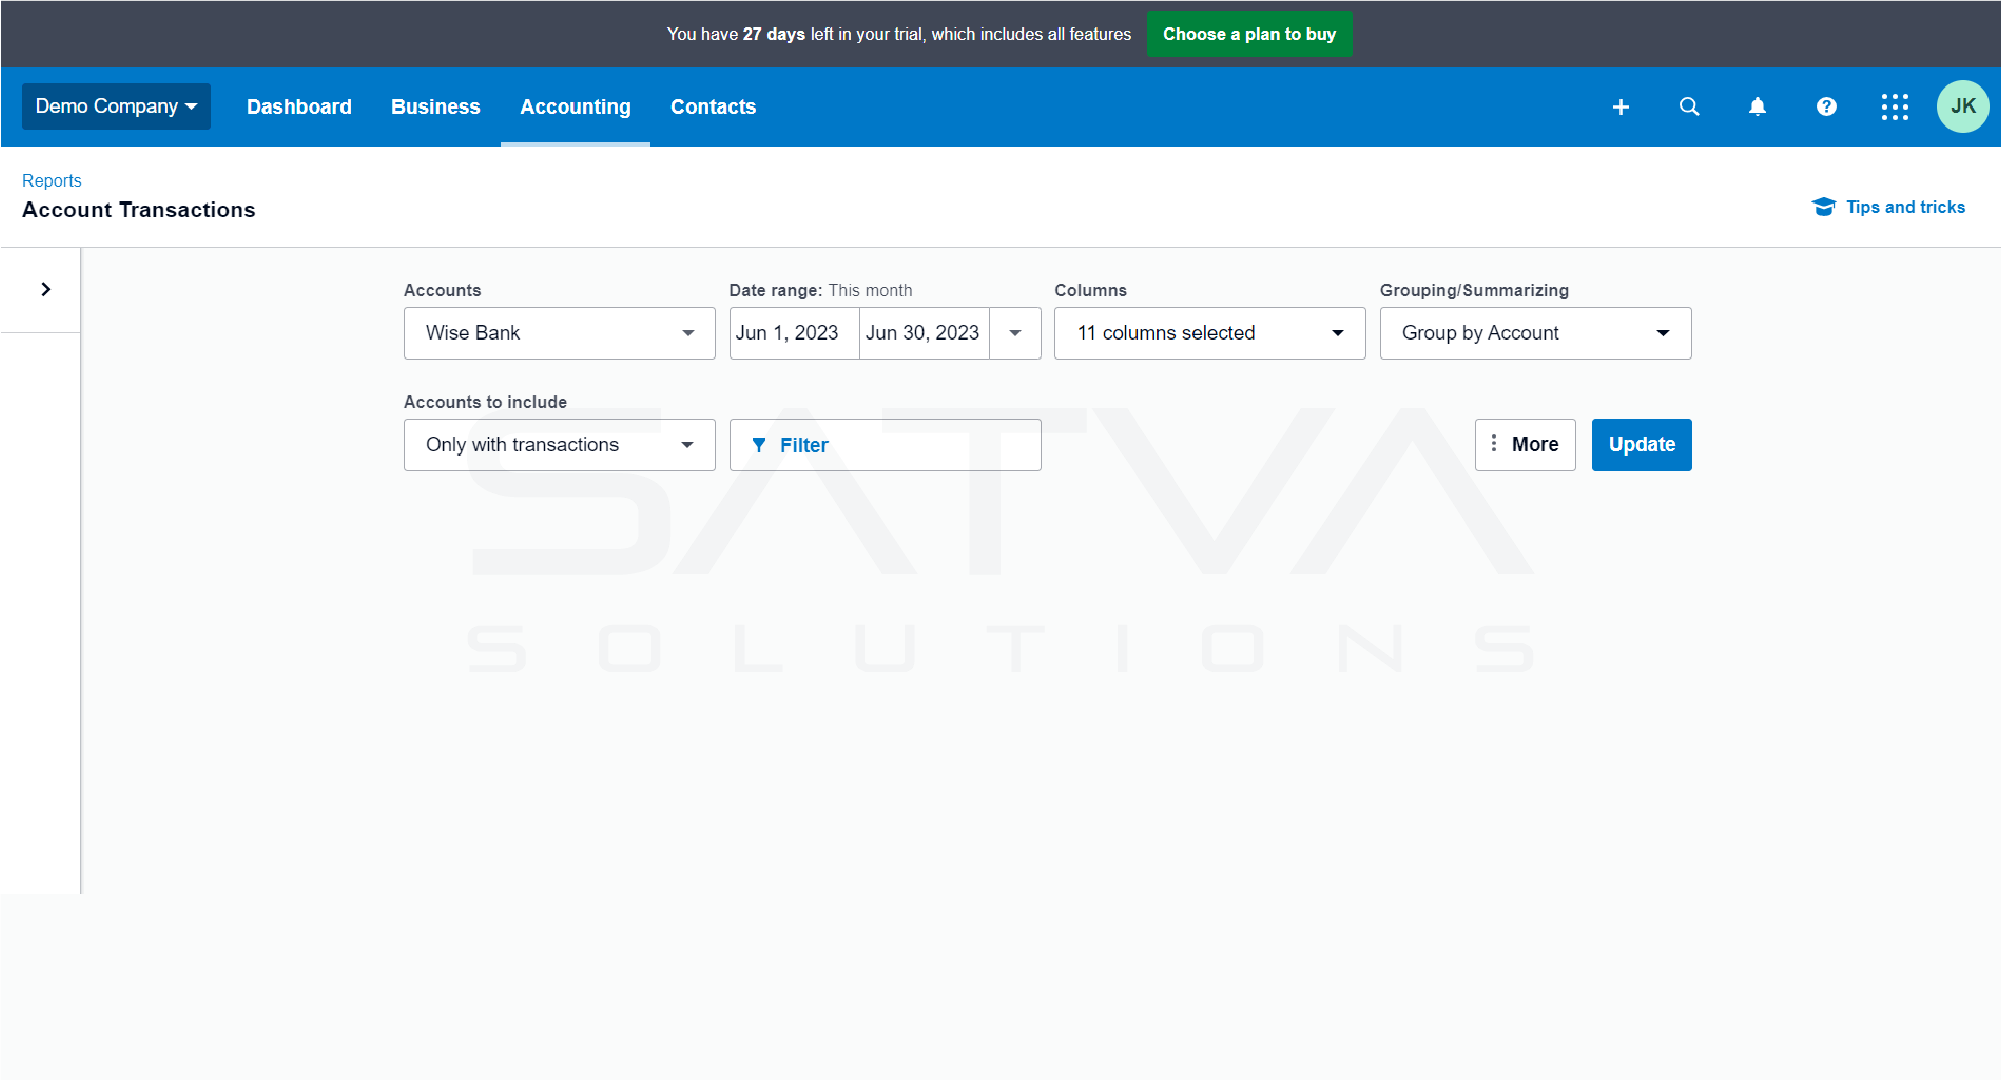Click the Filter button text
Viewport: 2001px width, 1080px height.
click(x=804, y=445)
